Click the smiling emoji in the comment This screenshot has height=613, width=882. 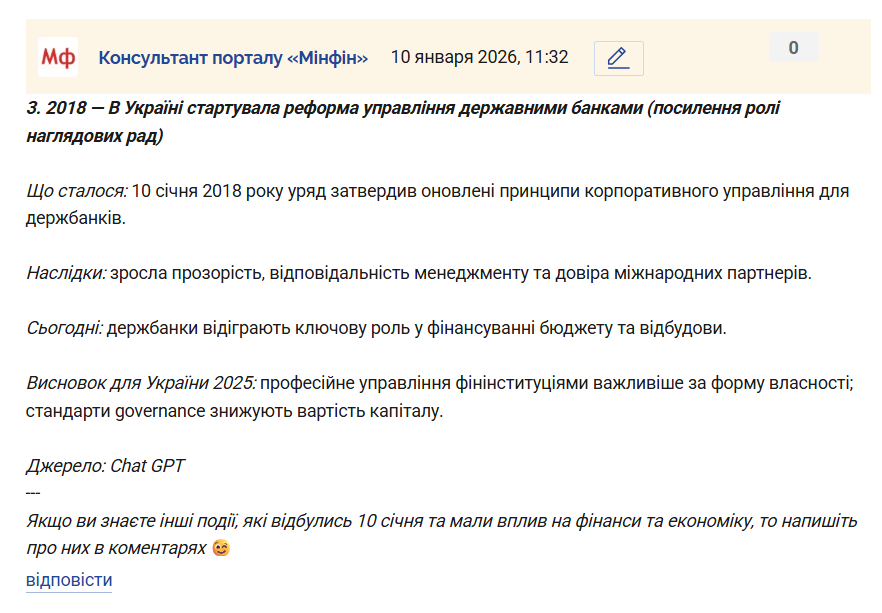222,549
